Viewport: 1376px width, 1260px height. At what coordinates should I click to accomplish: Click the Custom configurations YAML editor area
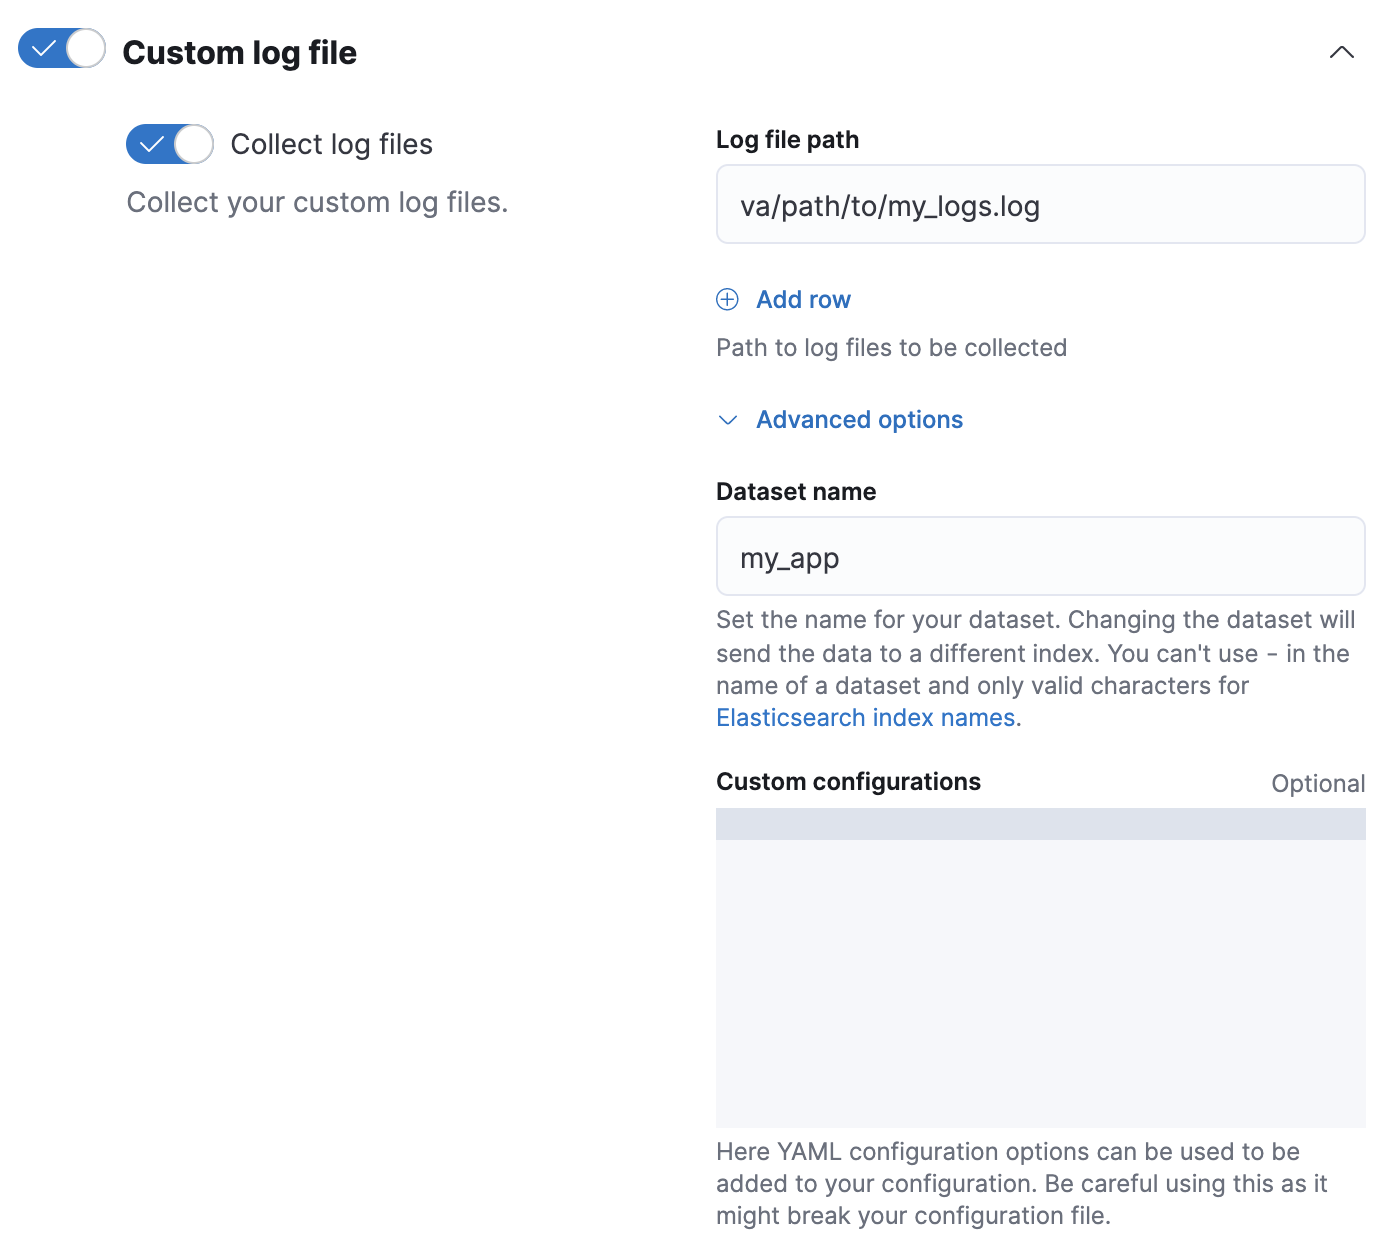(x=1040, y=980)
